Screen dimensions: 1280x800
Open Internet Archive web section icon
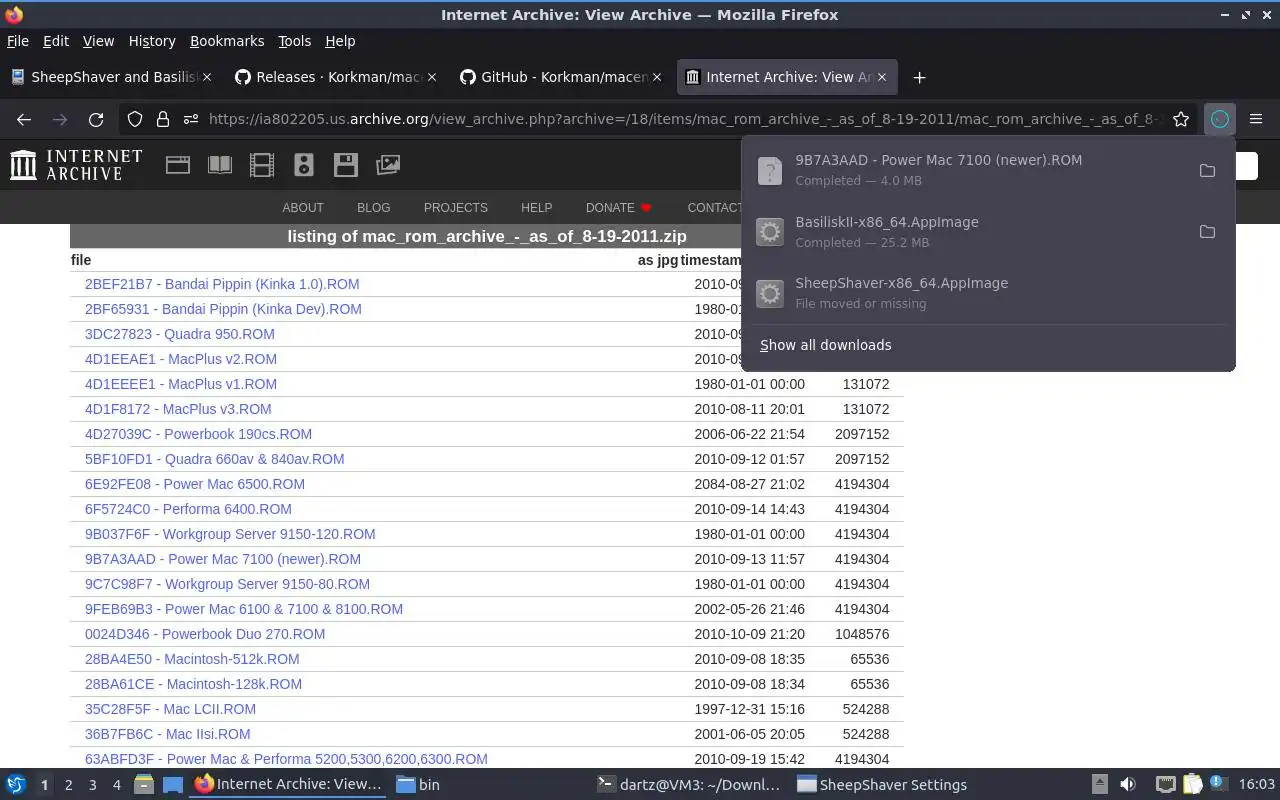178,165
